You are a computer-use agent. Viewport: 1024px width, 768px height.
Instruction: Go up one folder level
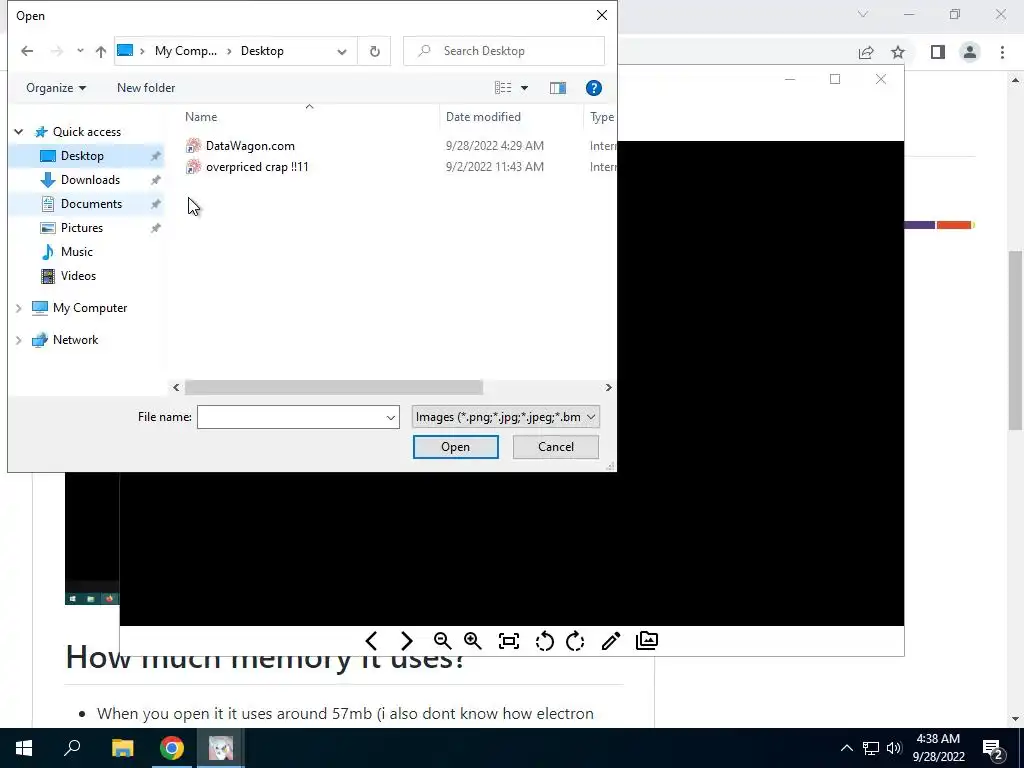point(101,51)
